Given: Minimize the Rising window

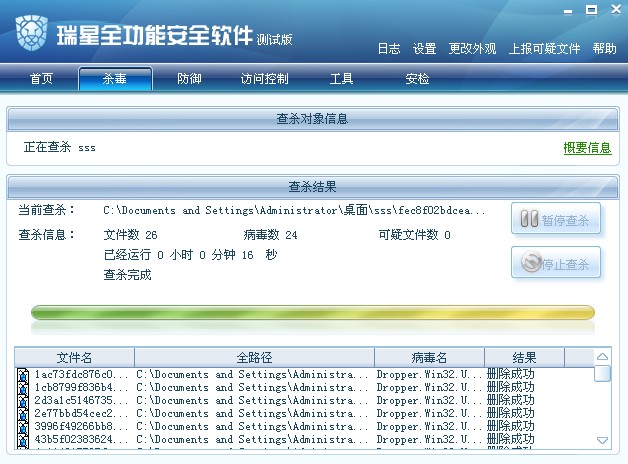Looking at the screenshot, I should 568,11.
